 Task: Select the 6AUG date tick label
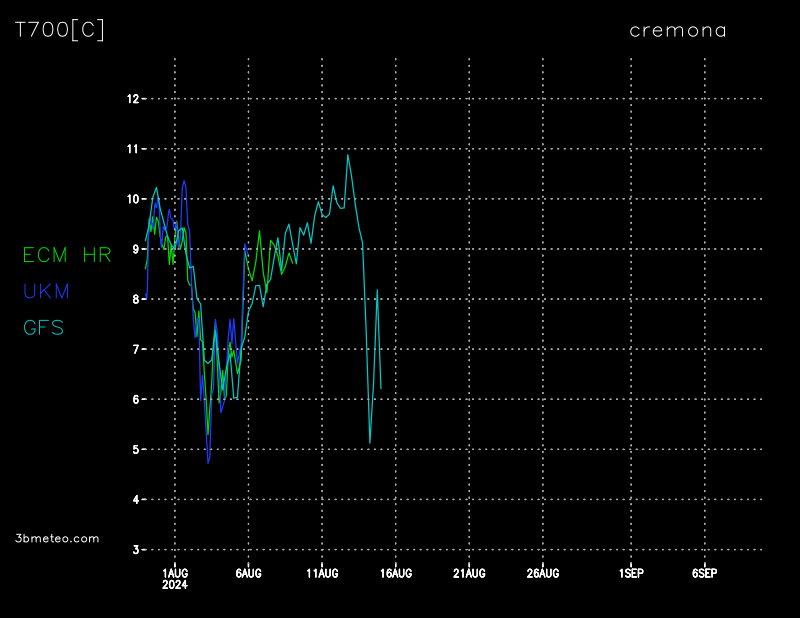tap(248, 573)
